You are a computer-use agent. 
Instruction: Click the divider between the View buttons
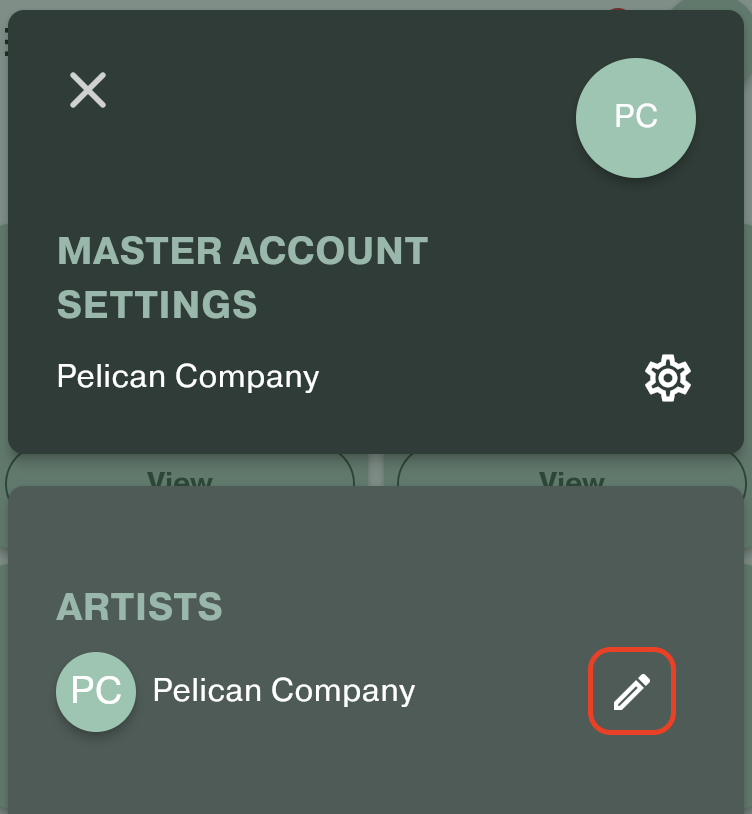(x=375, y=470)
